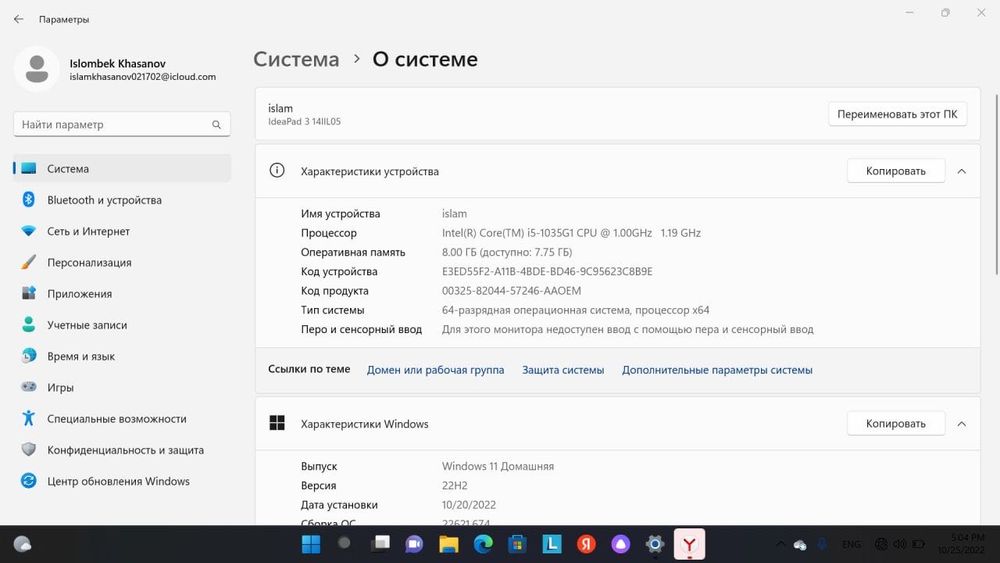Viewport: 1000px width, 563px height.
Task: Open Приложения settings
Action: coord(122,293)
